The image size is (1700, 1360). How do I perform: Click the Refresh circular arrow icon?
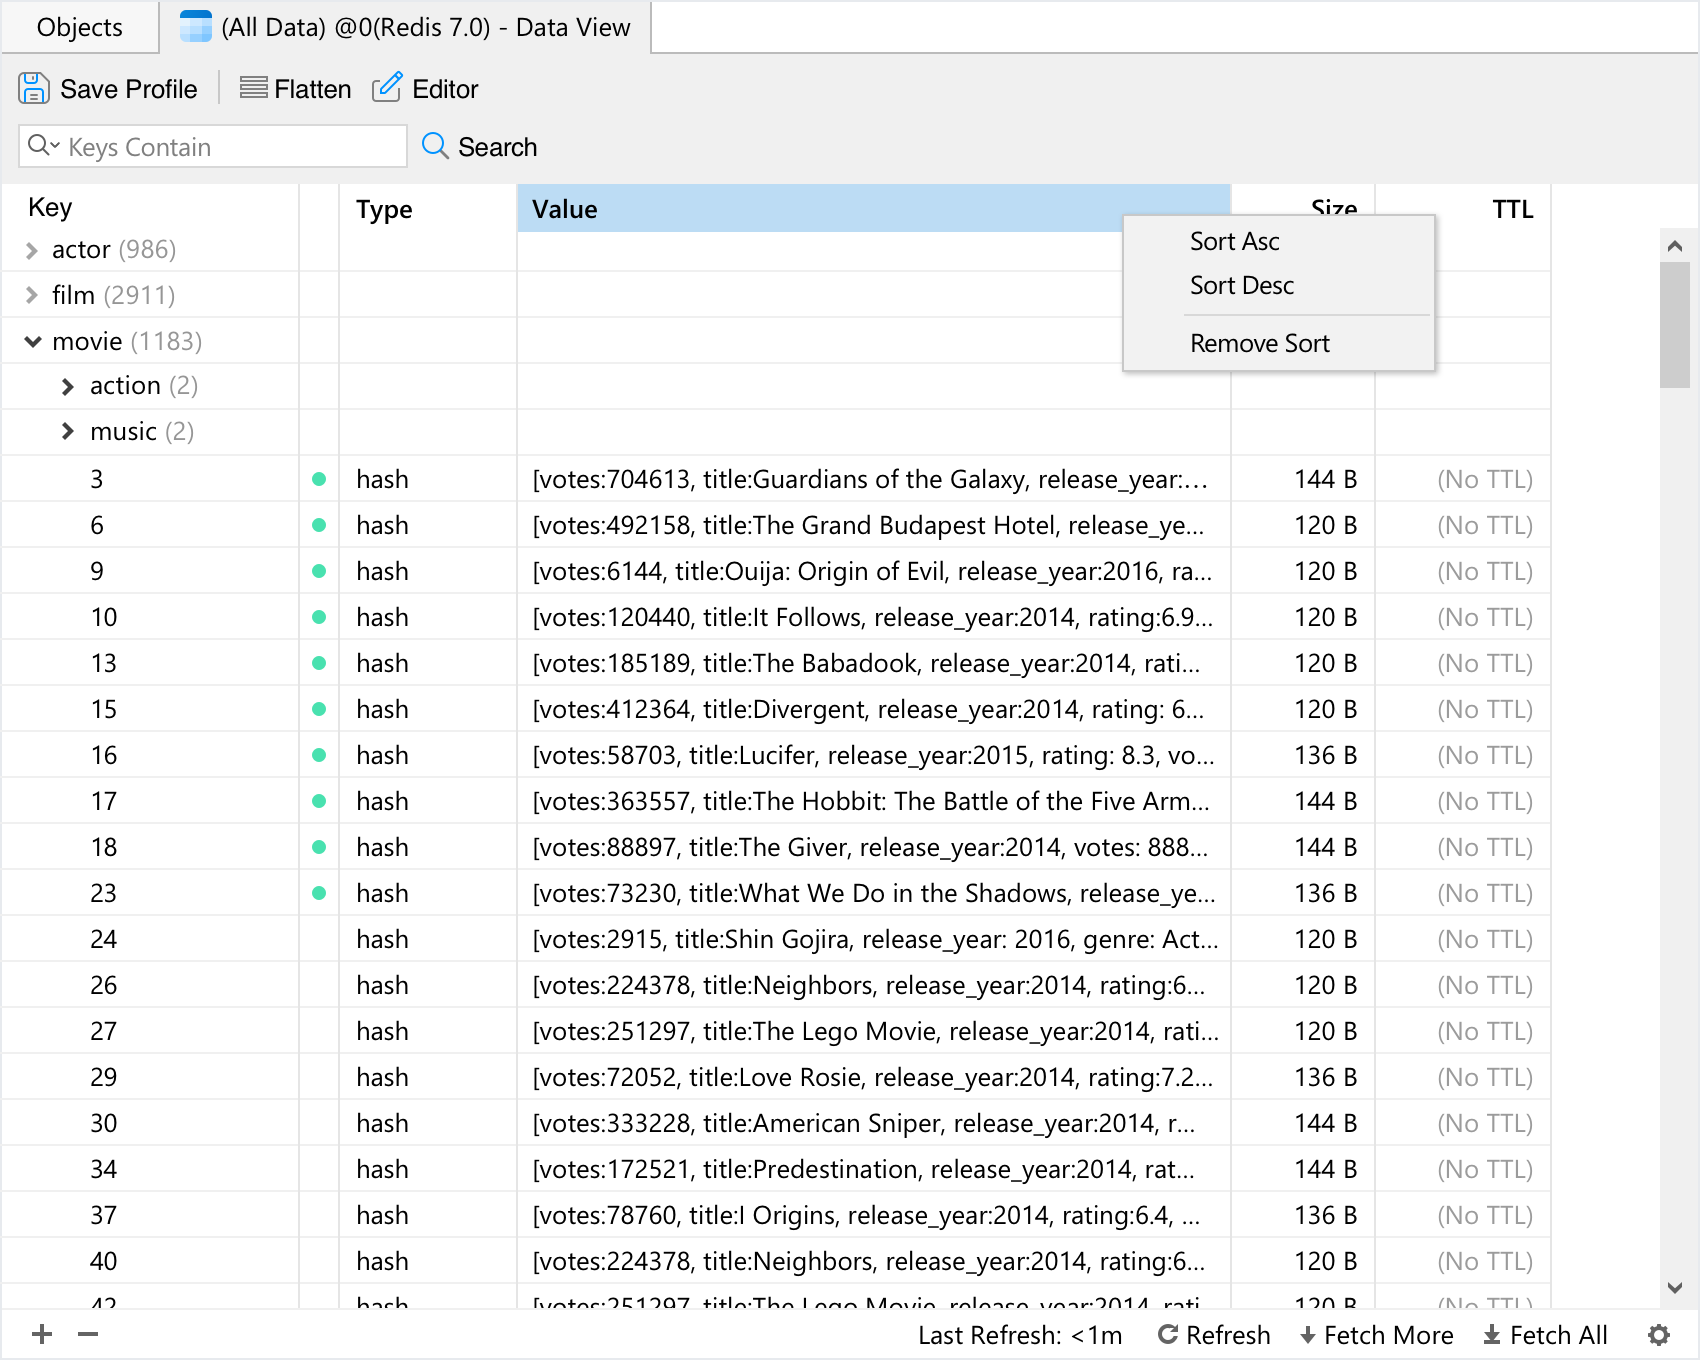tap(1167, 1334)
